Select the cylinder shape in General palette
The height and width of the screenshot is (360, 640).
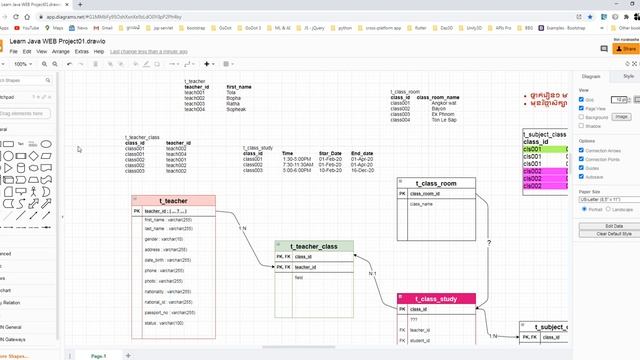point(21,168)
